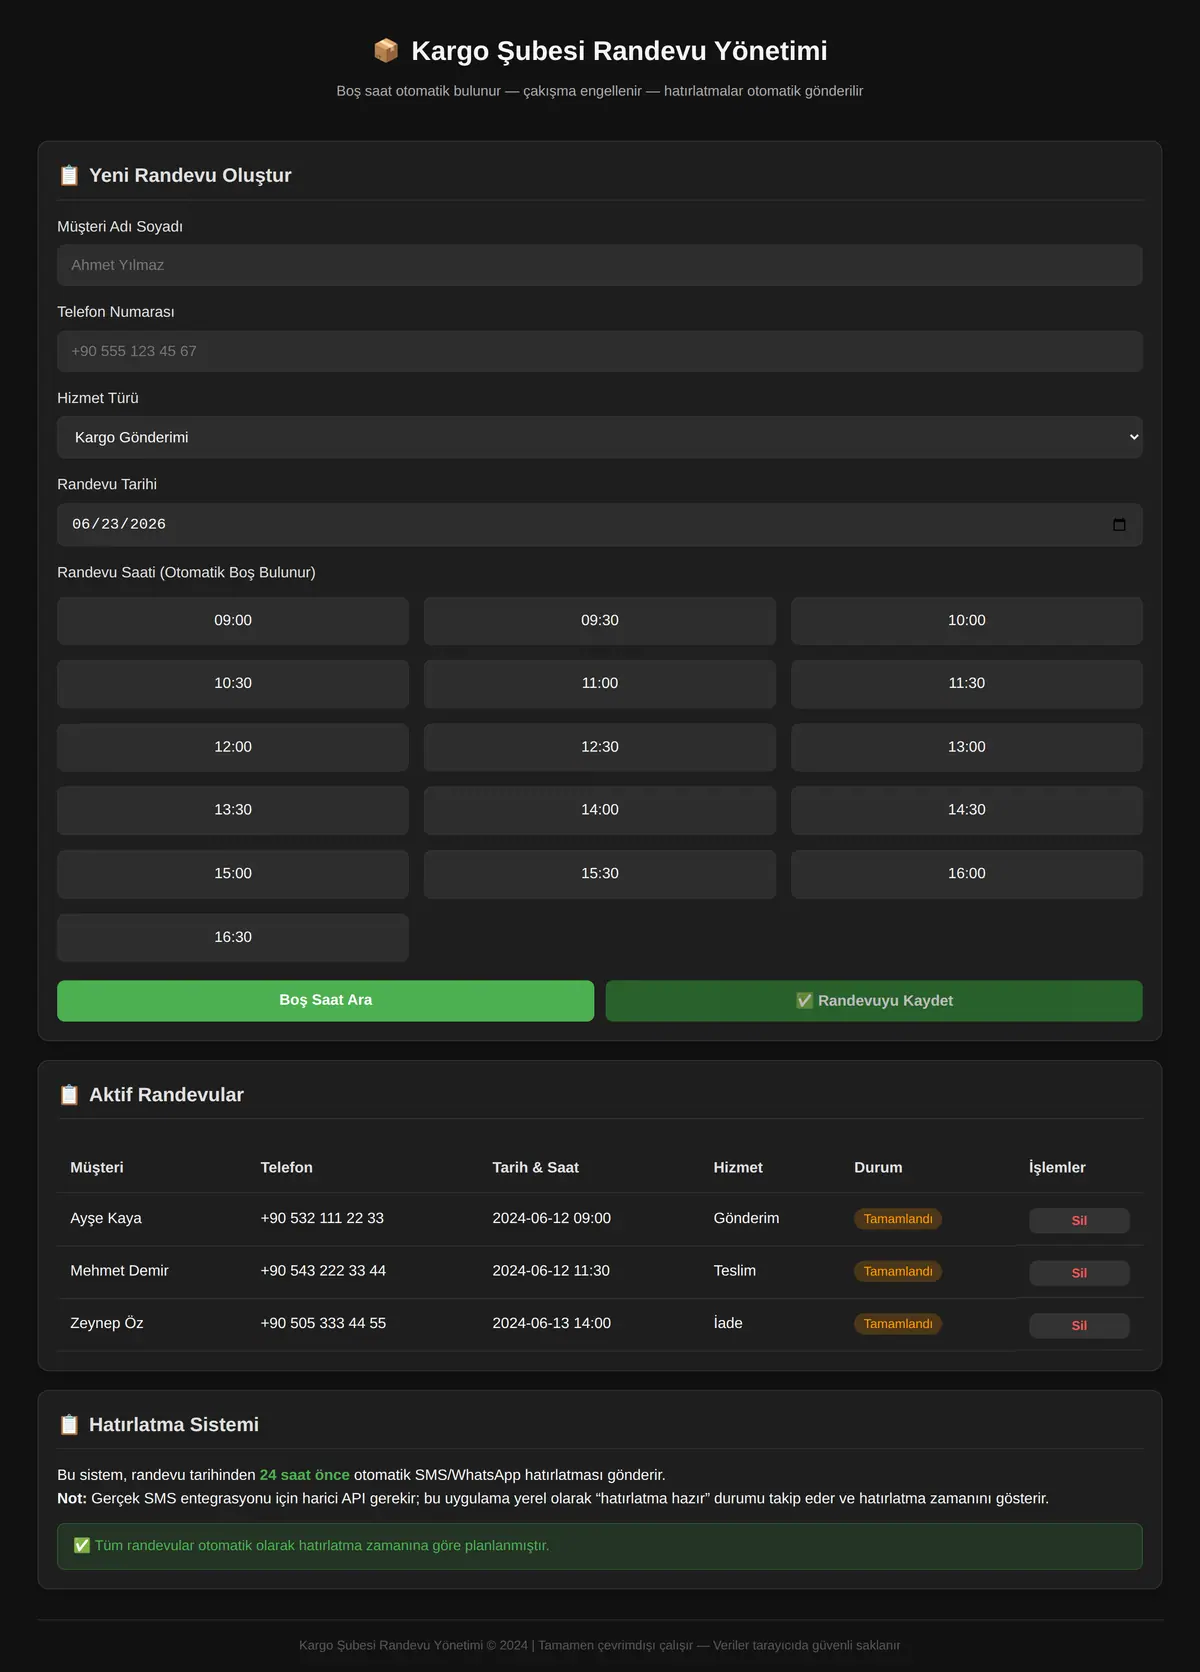1200x1672 pixels.
Task: Remove Mehmet Demir's appointment using Sil
Action: (x=1079, y=1273)
